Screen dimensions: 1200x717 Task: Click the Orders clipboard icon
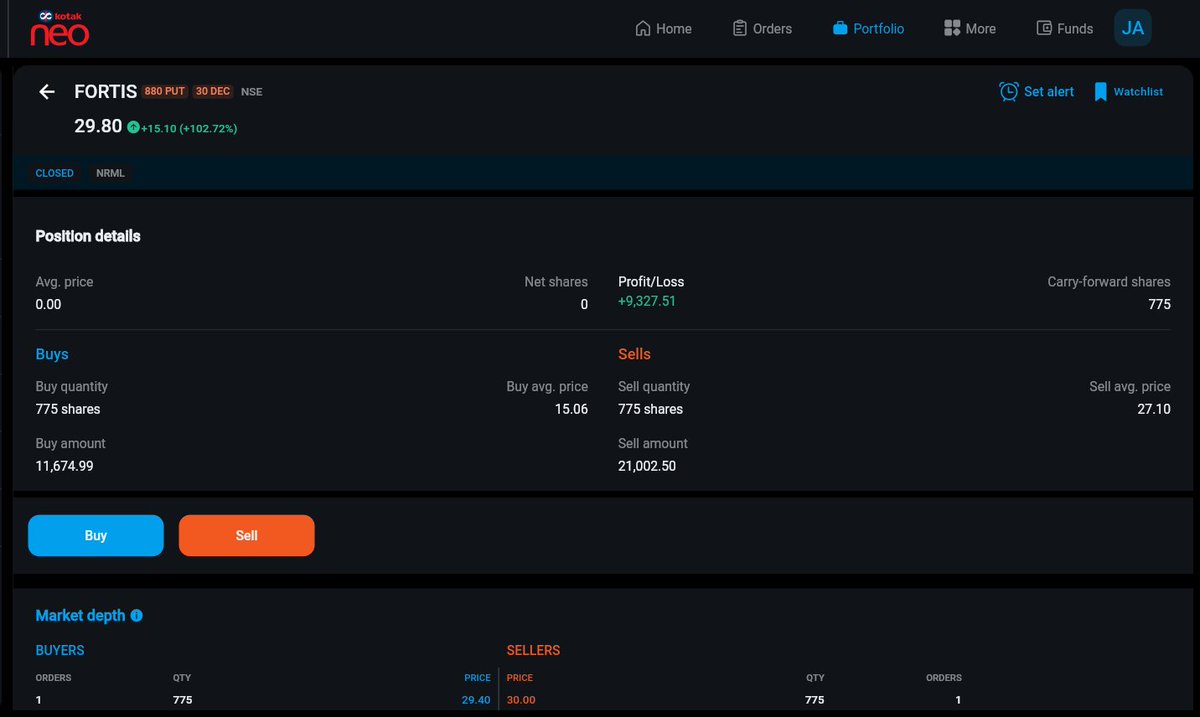click(x=740, y=29)
